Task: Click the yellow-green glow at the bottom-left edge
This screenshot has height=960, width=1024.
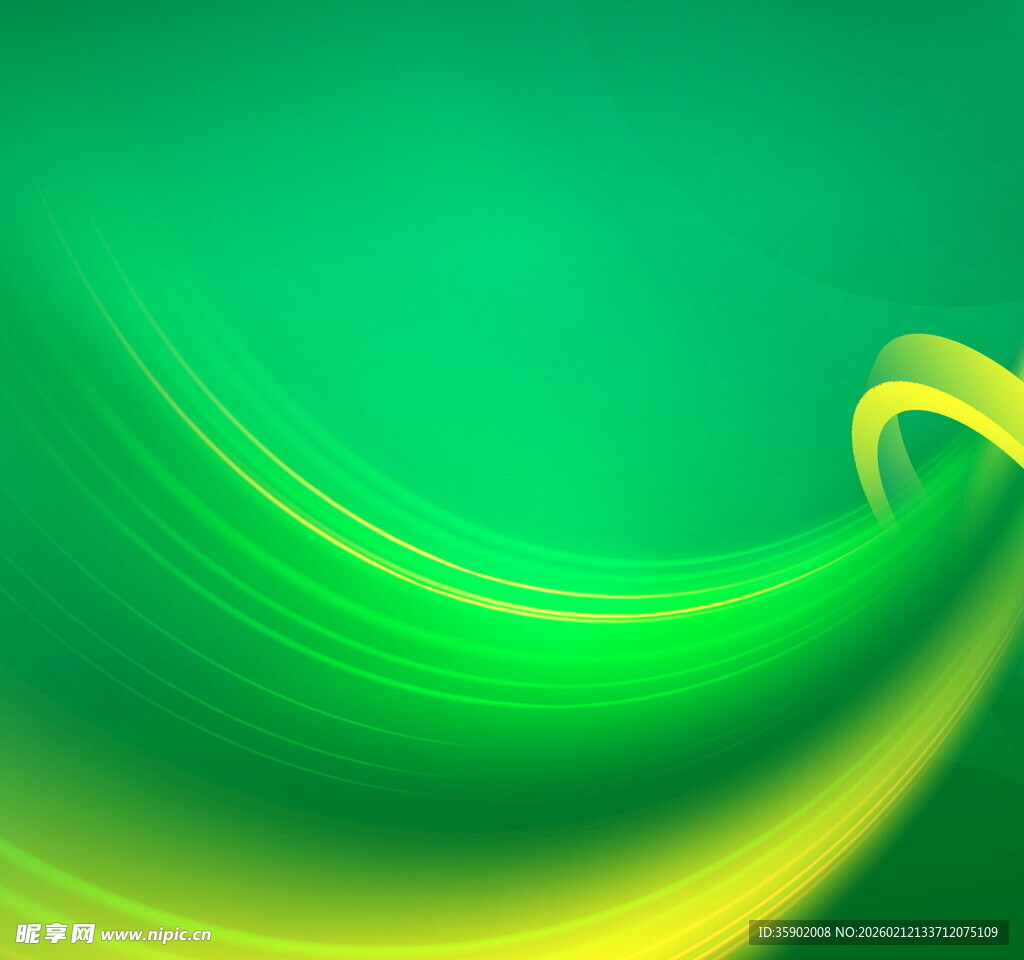Action: point(30,860)
